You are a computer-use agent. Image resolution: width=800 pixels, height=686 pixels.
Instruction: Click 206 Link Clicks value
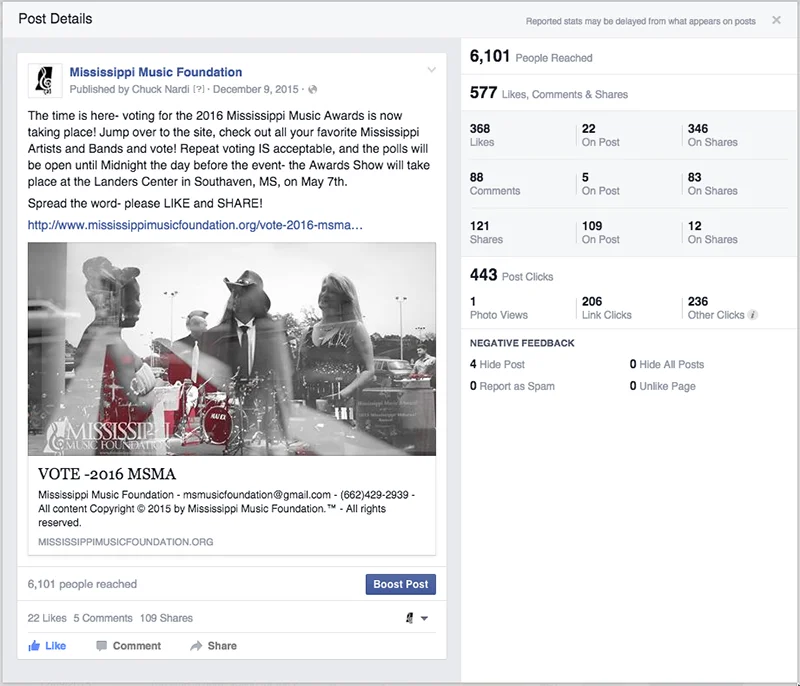[x=607, y=308]
